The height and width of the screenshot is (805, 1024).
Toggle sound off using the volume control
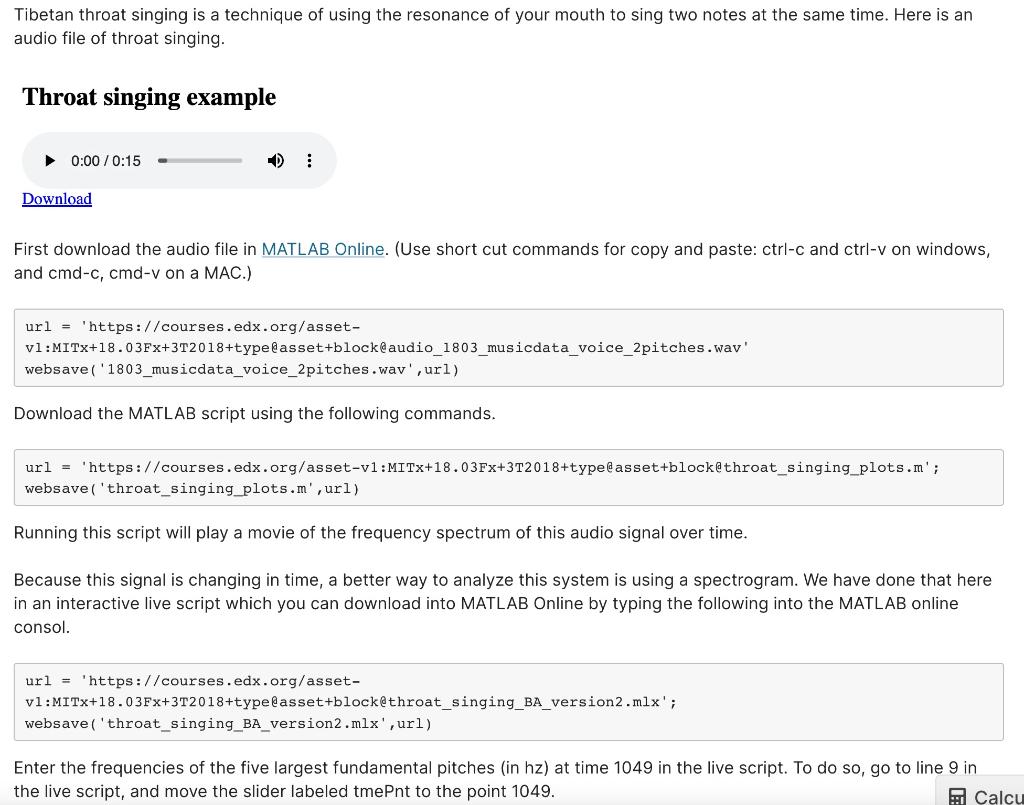click(x=276, y=160)
